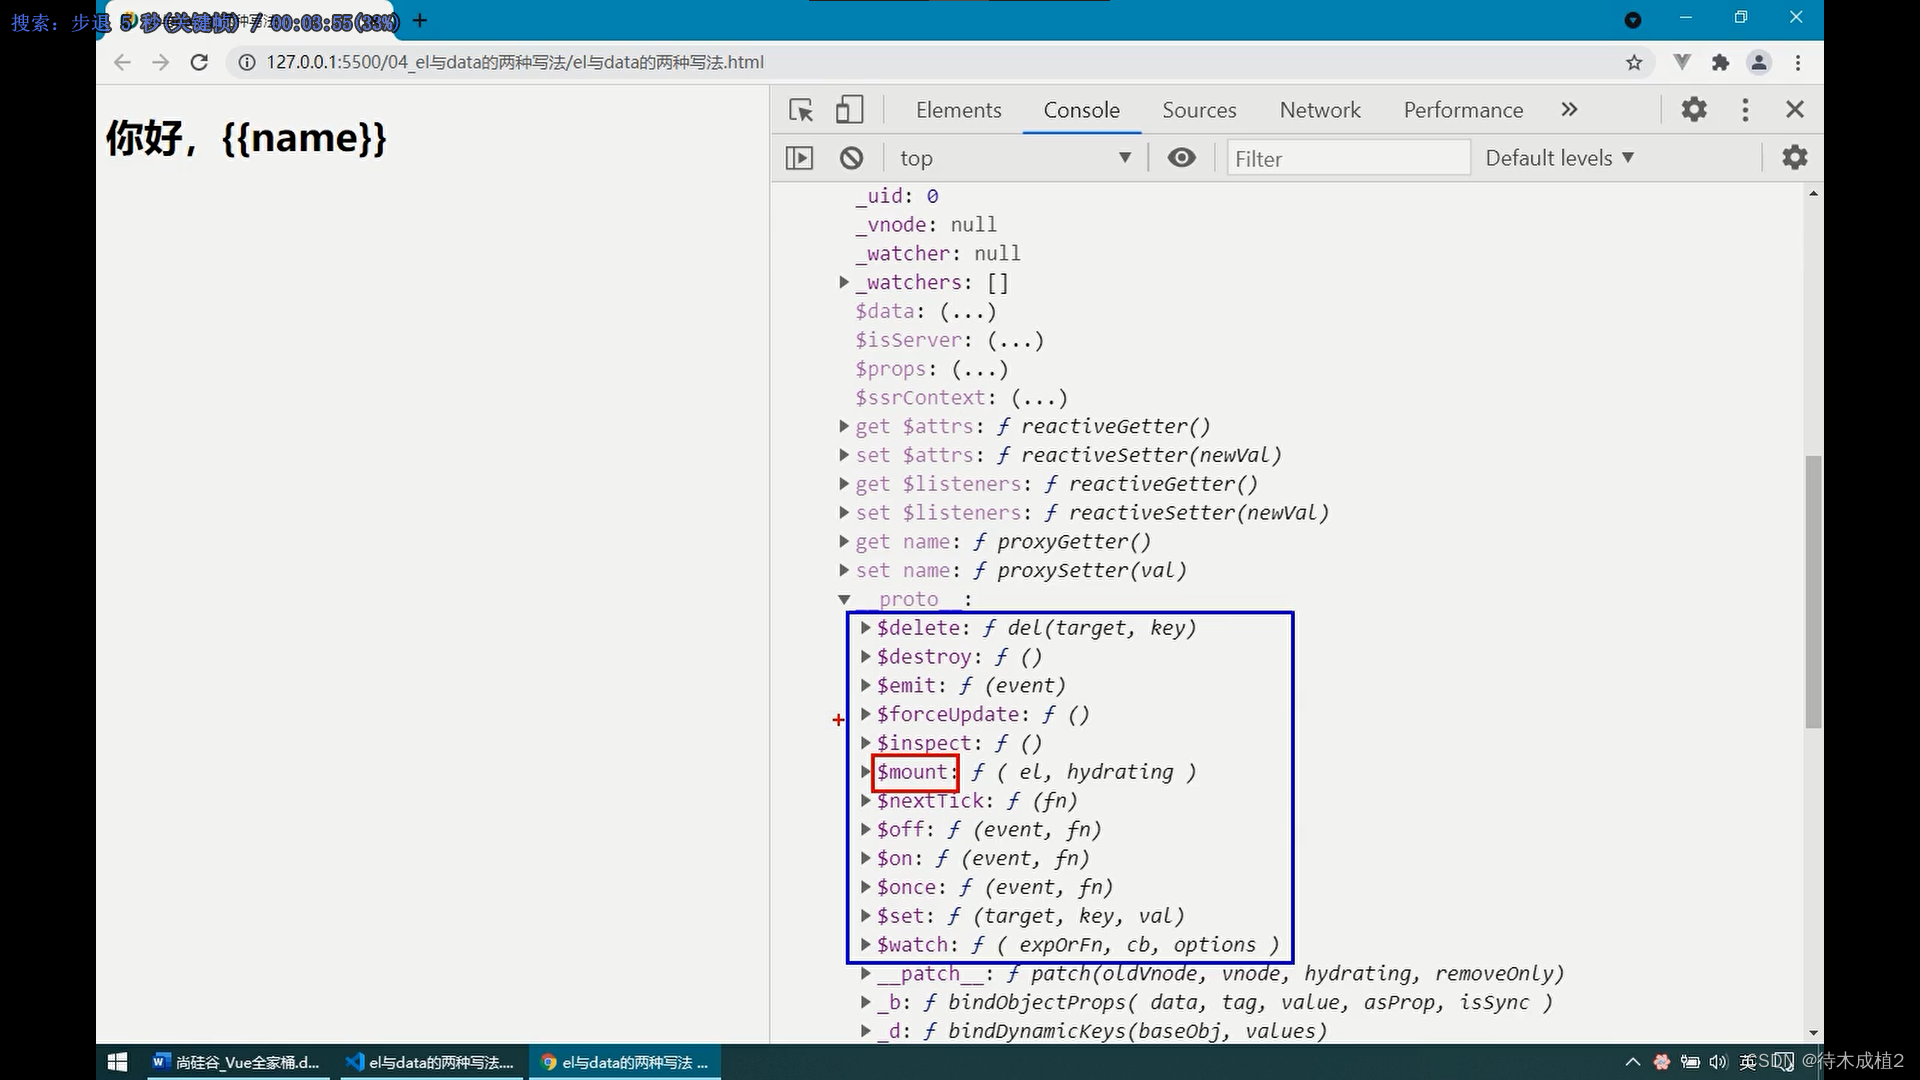Image resolution: width=1920 pixels, height=1080 pixels.
Task: Click the console vertical scrollbar thumb
Action: coord(1813,592)
